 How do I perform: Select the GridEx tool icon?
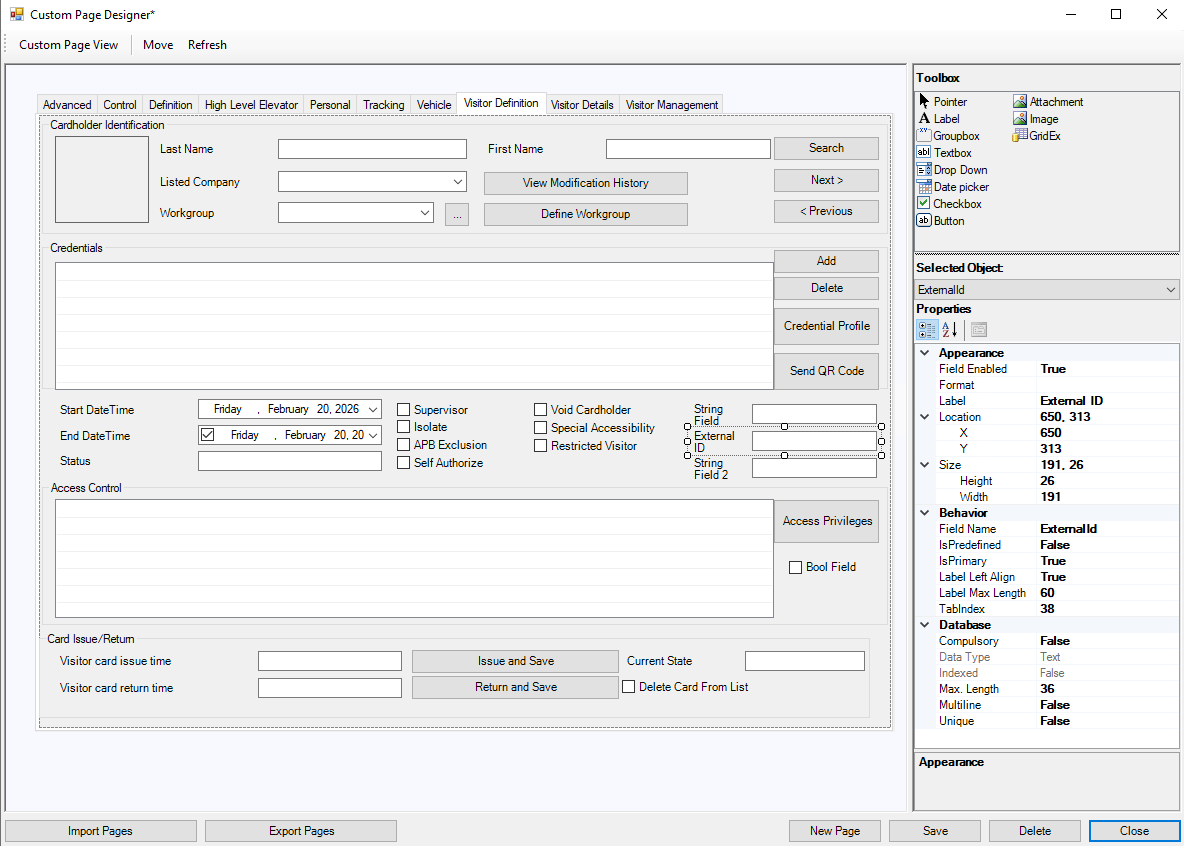(x=1020, y=136)
